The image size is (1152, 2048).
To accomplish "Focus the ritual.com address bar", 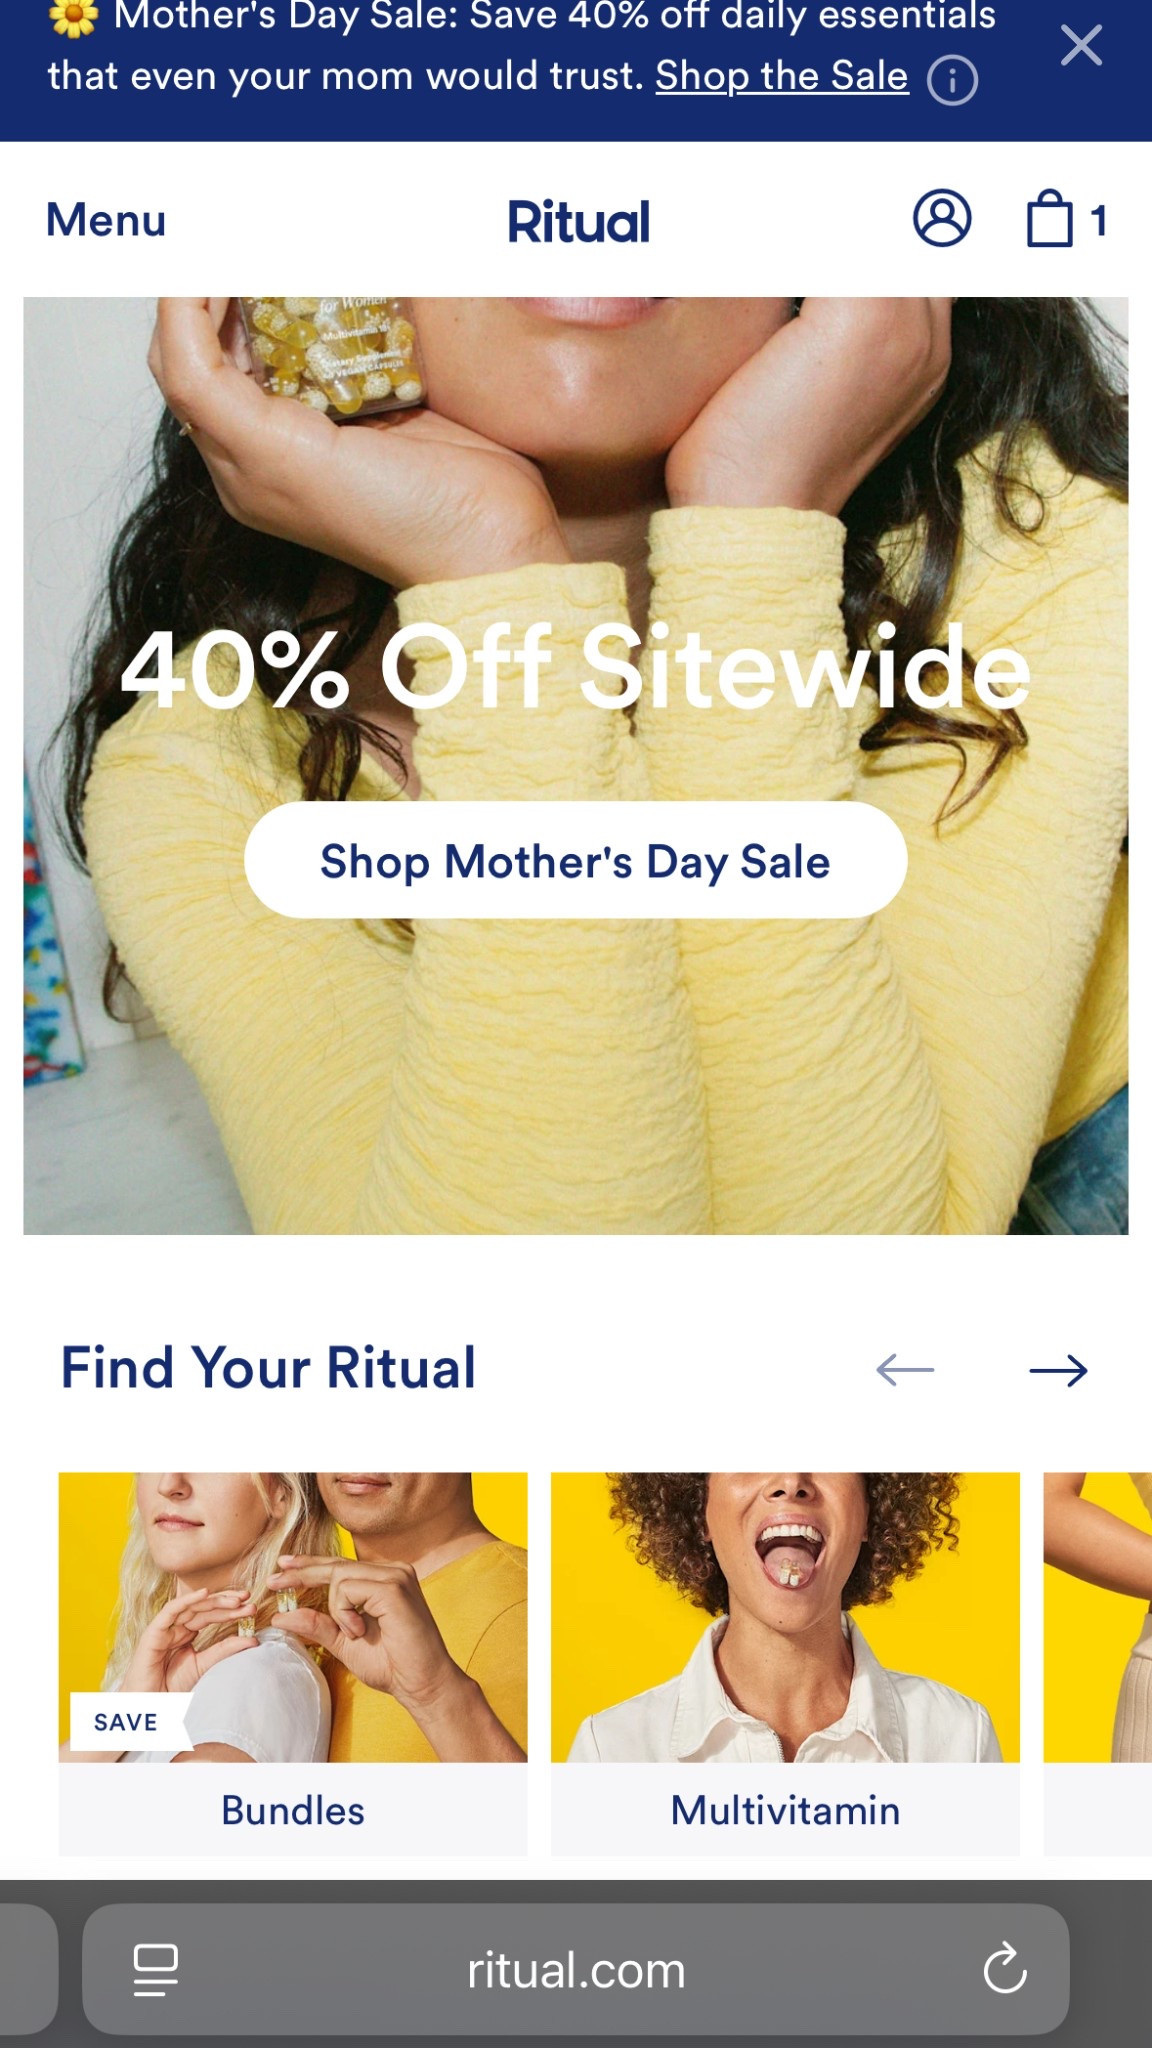I will click(x=576, y=1969).
